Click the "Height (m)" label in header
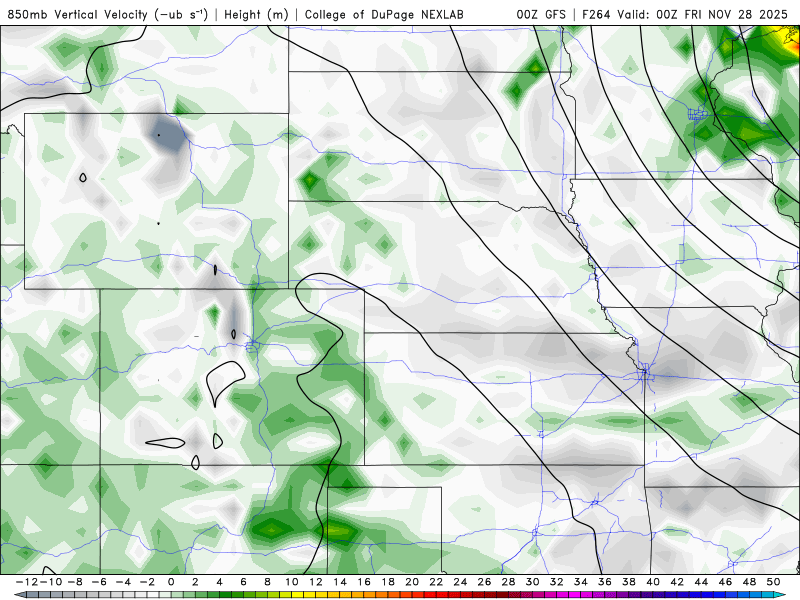Viewport: 800px width, 600px height. coord(256,14)
